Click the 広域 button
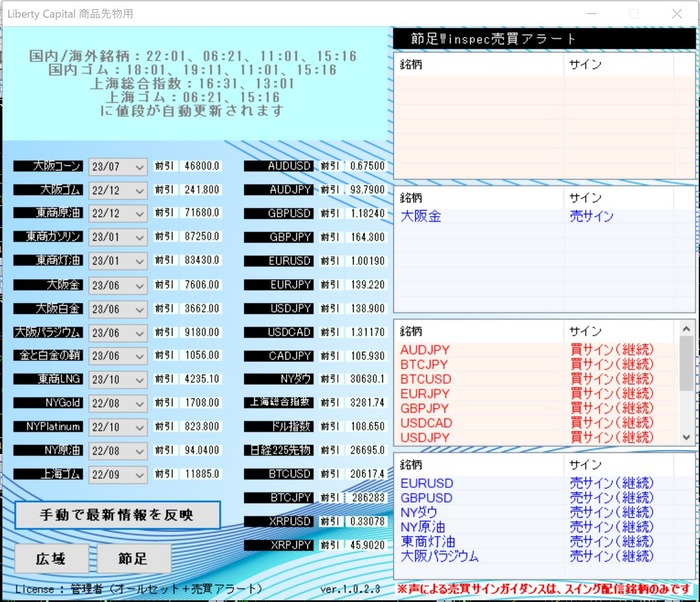 coord(51,559)
